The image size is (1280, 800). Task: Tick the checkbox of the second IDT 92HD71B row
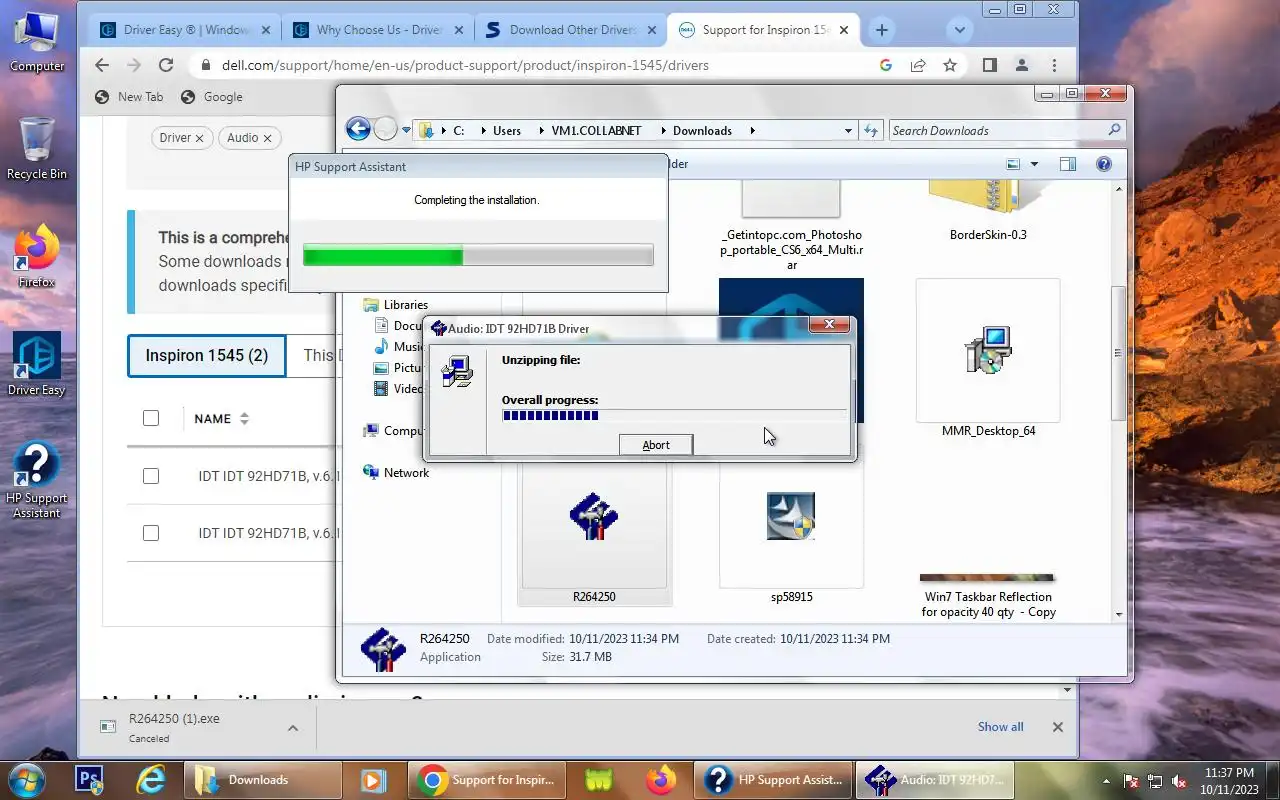pos(151,533)
